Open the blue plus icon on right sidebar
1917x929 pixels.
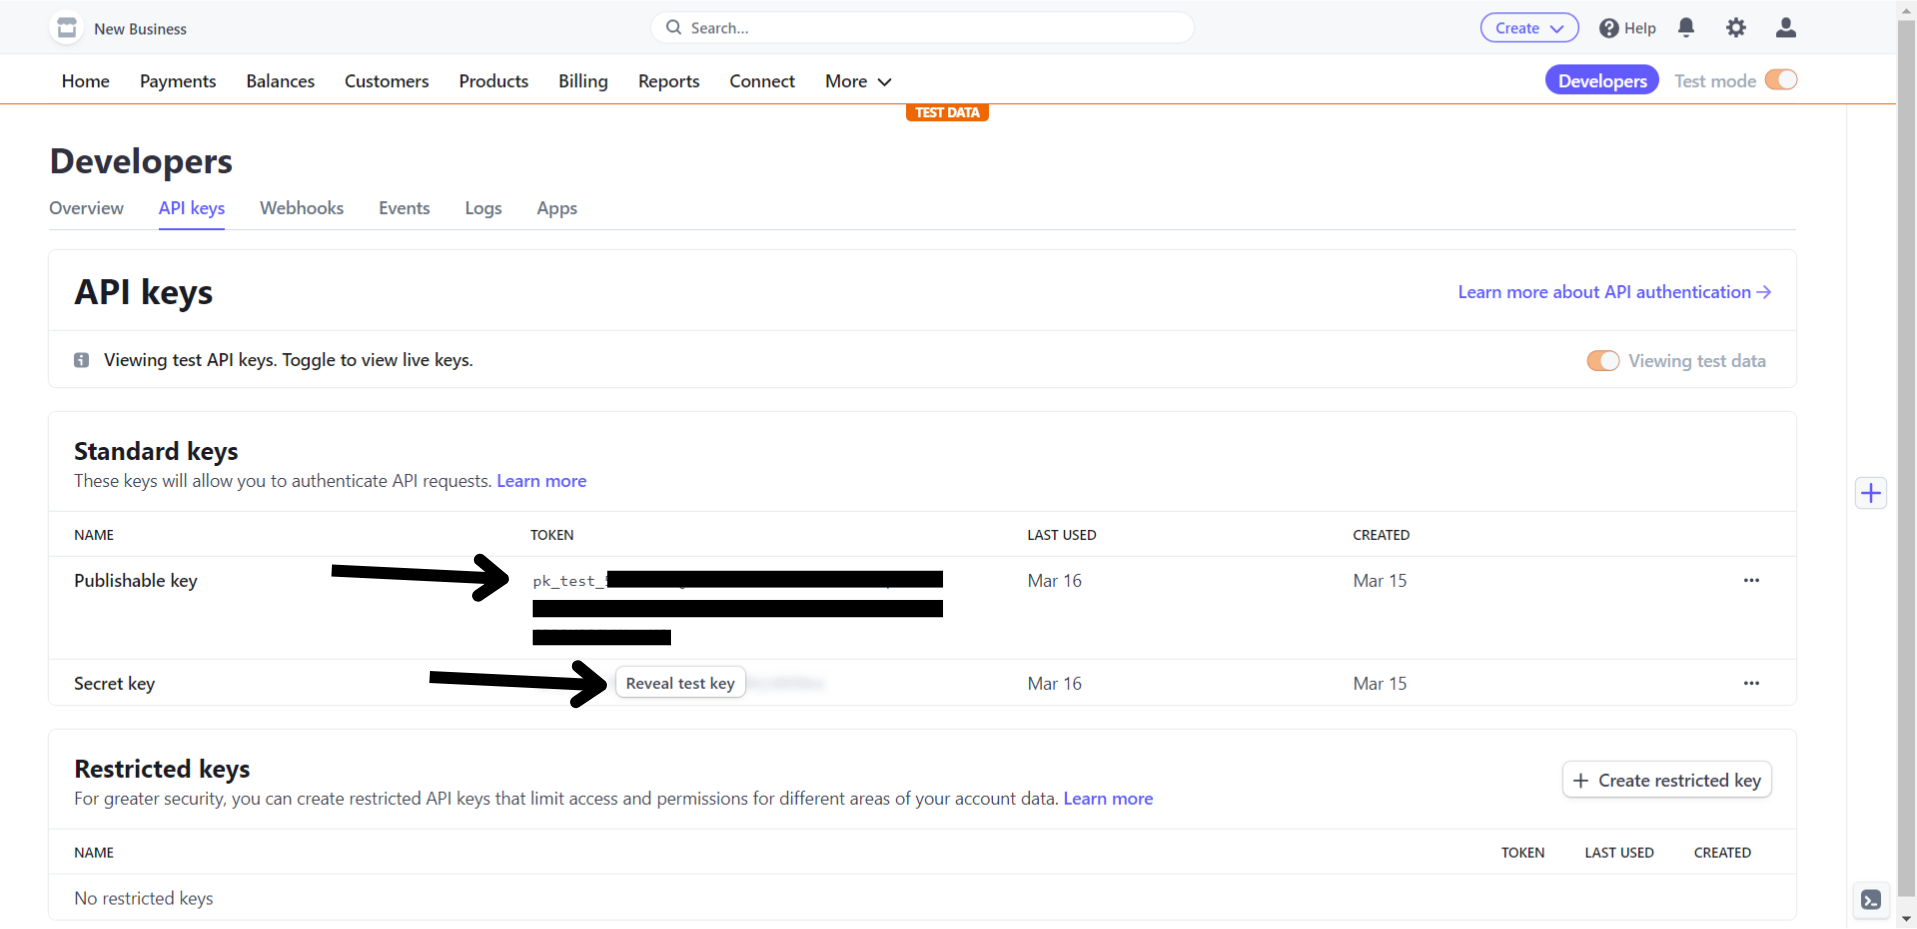click(x=1871, y=493)
